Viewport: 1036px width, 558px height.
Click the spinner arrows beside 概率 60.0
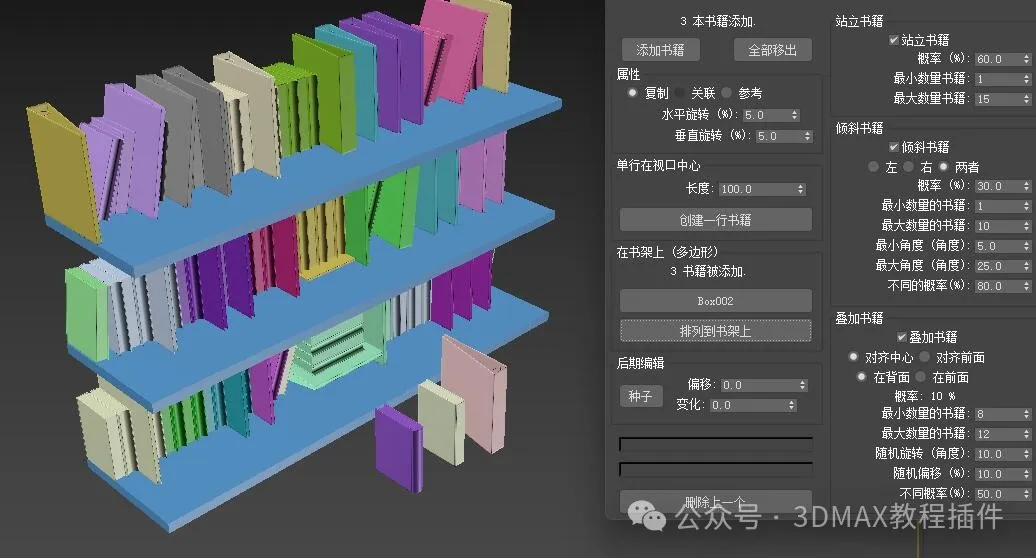click(x=1026, y=59)
